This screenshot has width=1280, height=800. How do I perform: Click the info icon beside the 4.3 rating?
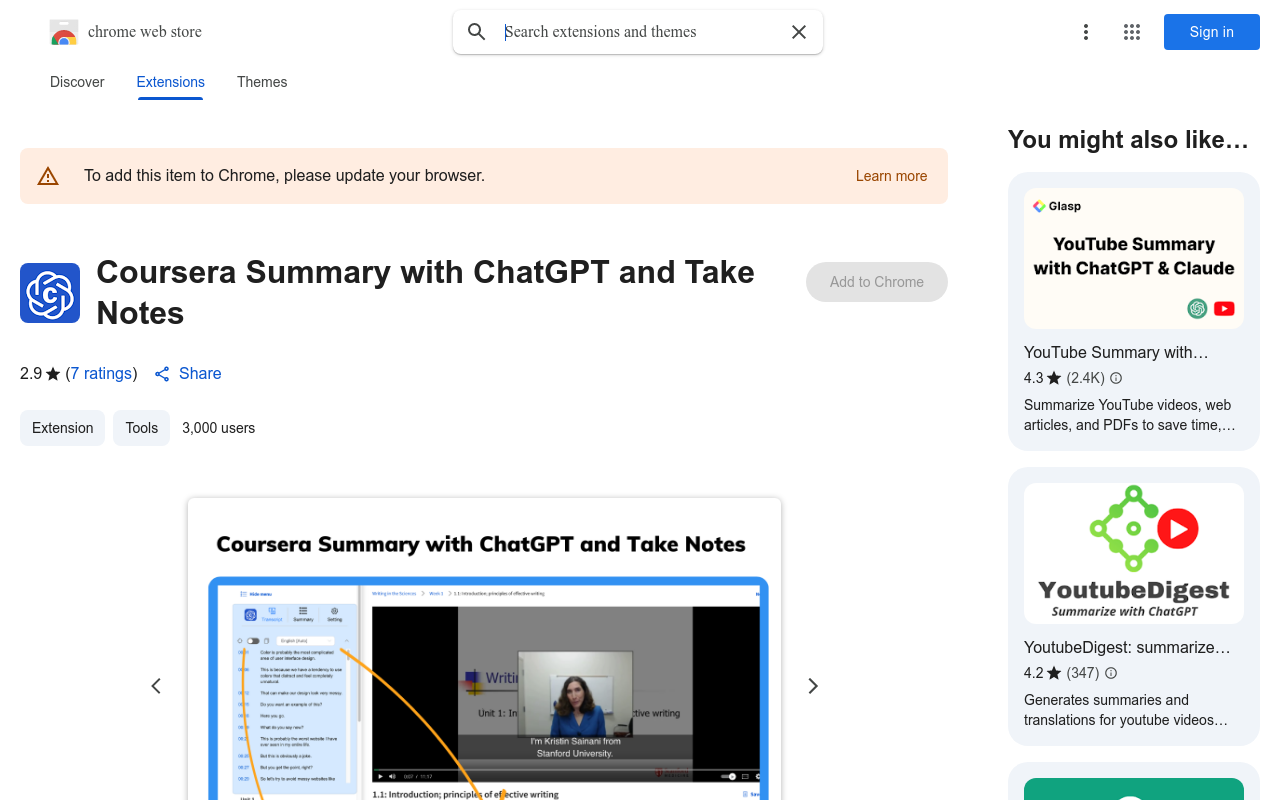coord(1115,378)
